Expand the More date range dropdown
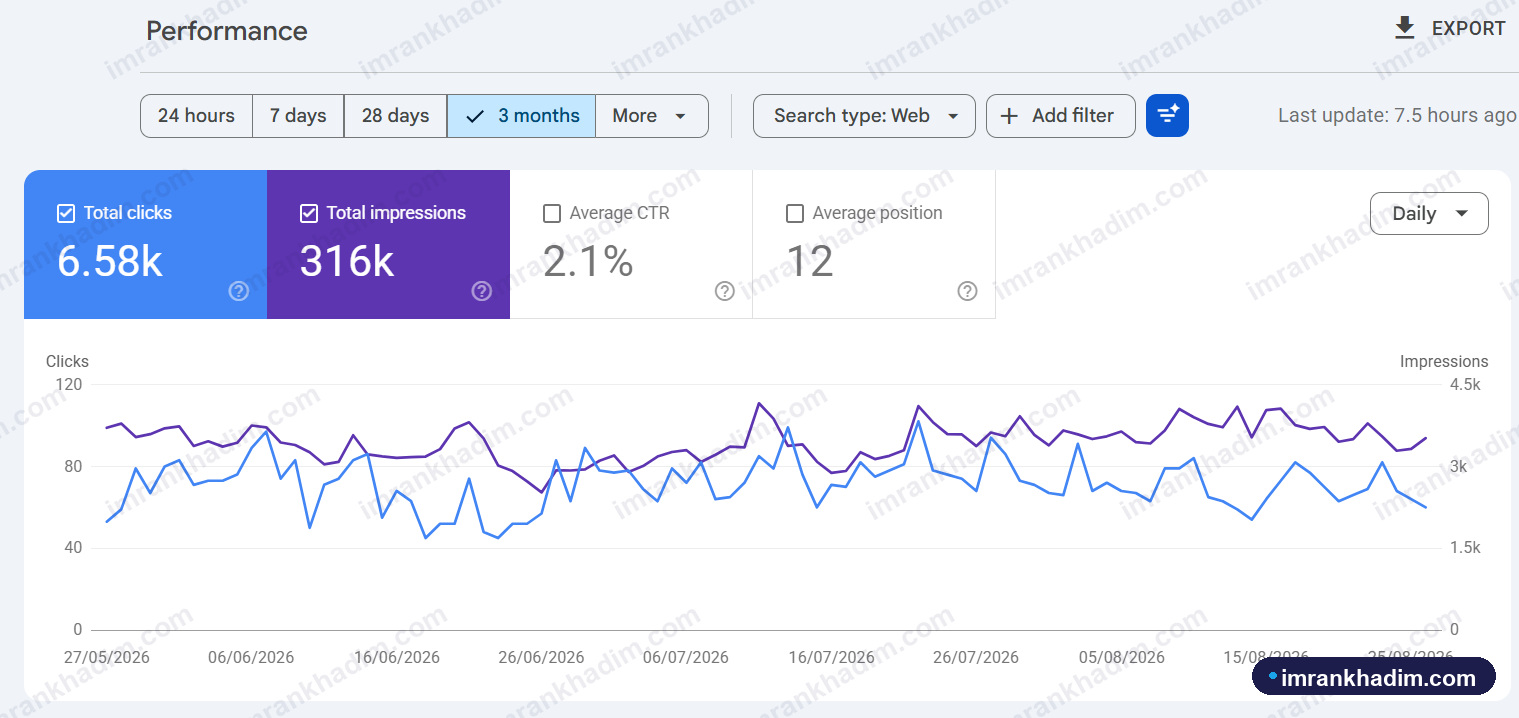 click(x=651, y=116)
